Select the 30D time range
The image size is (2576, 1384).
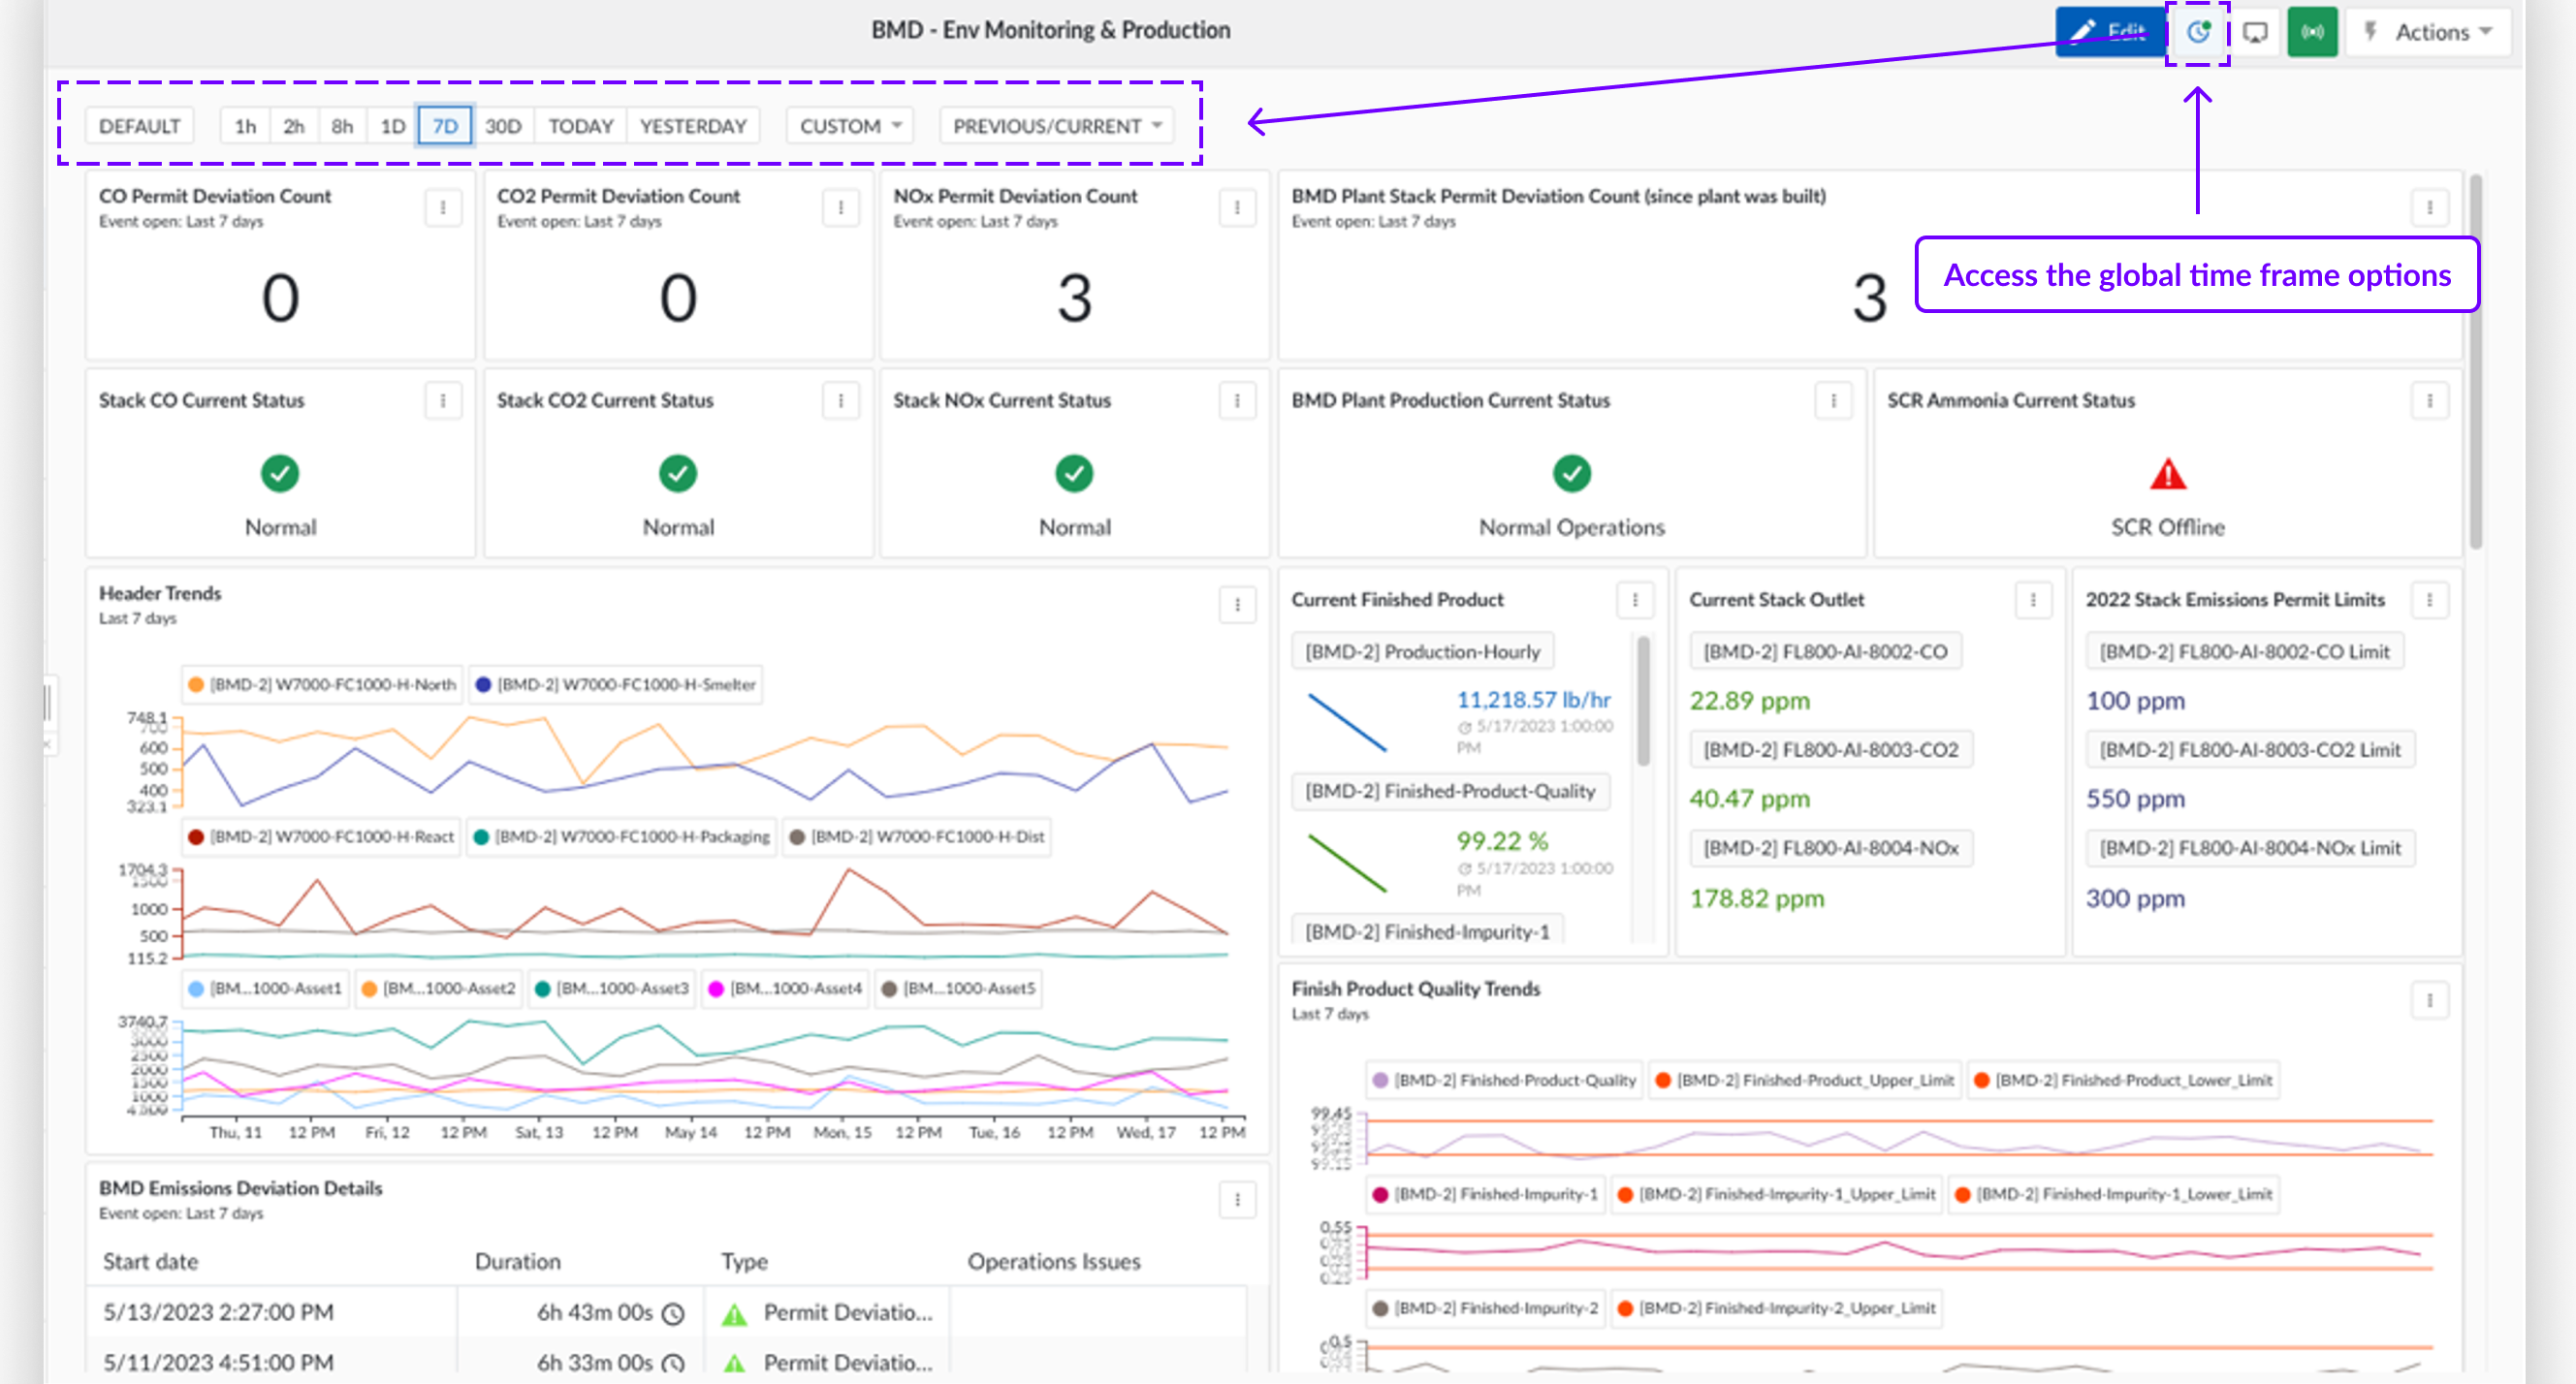tap(503, 126)
